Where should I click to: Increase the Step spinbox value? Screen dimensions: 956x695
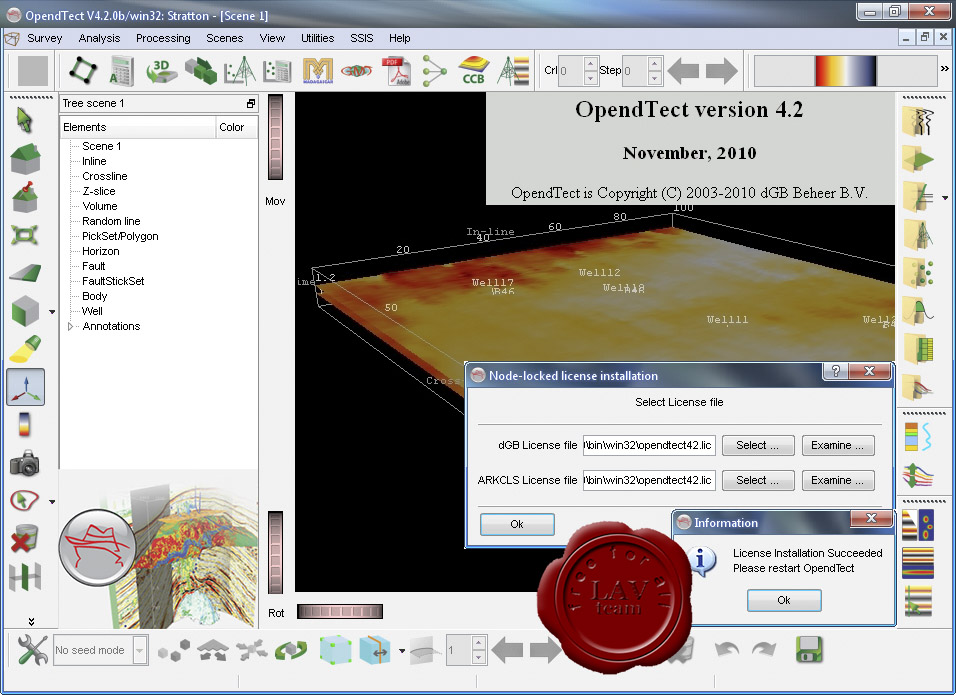click(x=655, y=63)
